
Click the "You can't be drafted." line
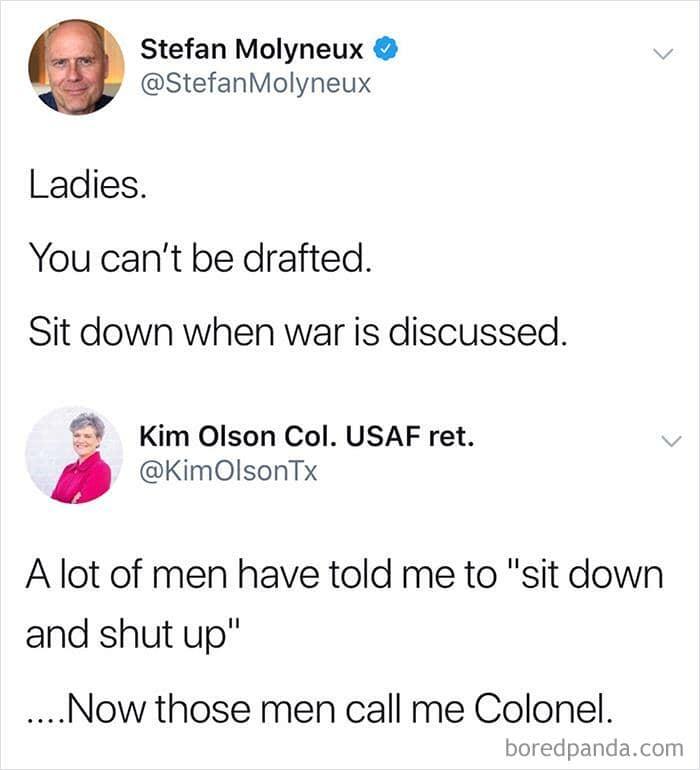tap(200, 258)
